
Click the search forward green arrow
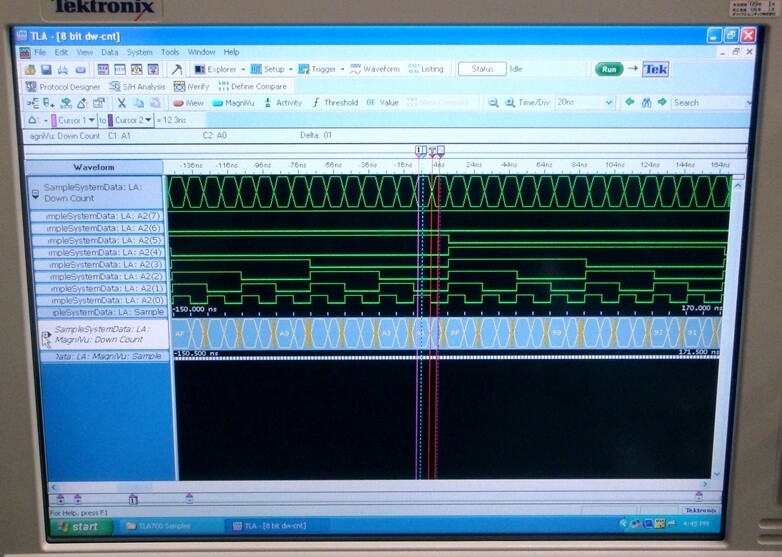click(x=662, y=102)
